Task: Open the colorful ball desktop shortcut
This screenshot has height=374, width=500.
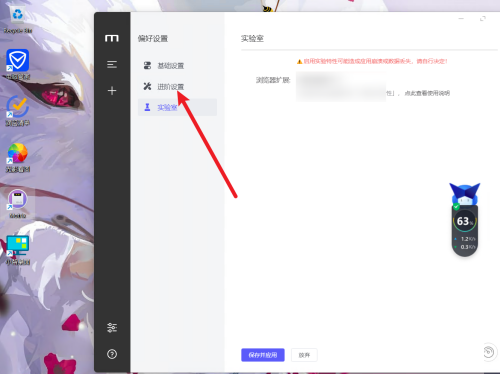Action: 18,157
